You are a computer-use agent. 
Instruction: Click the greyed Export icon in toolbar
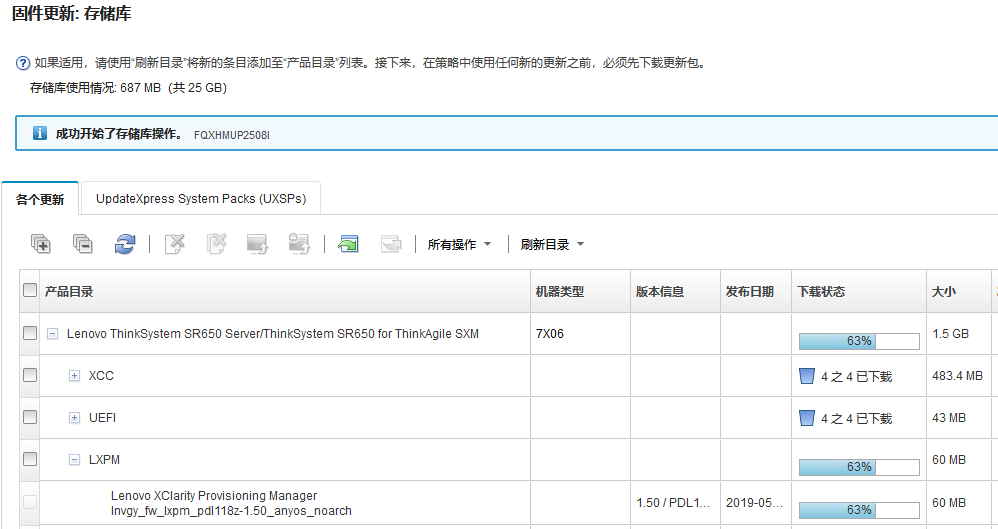point(391,244)
